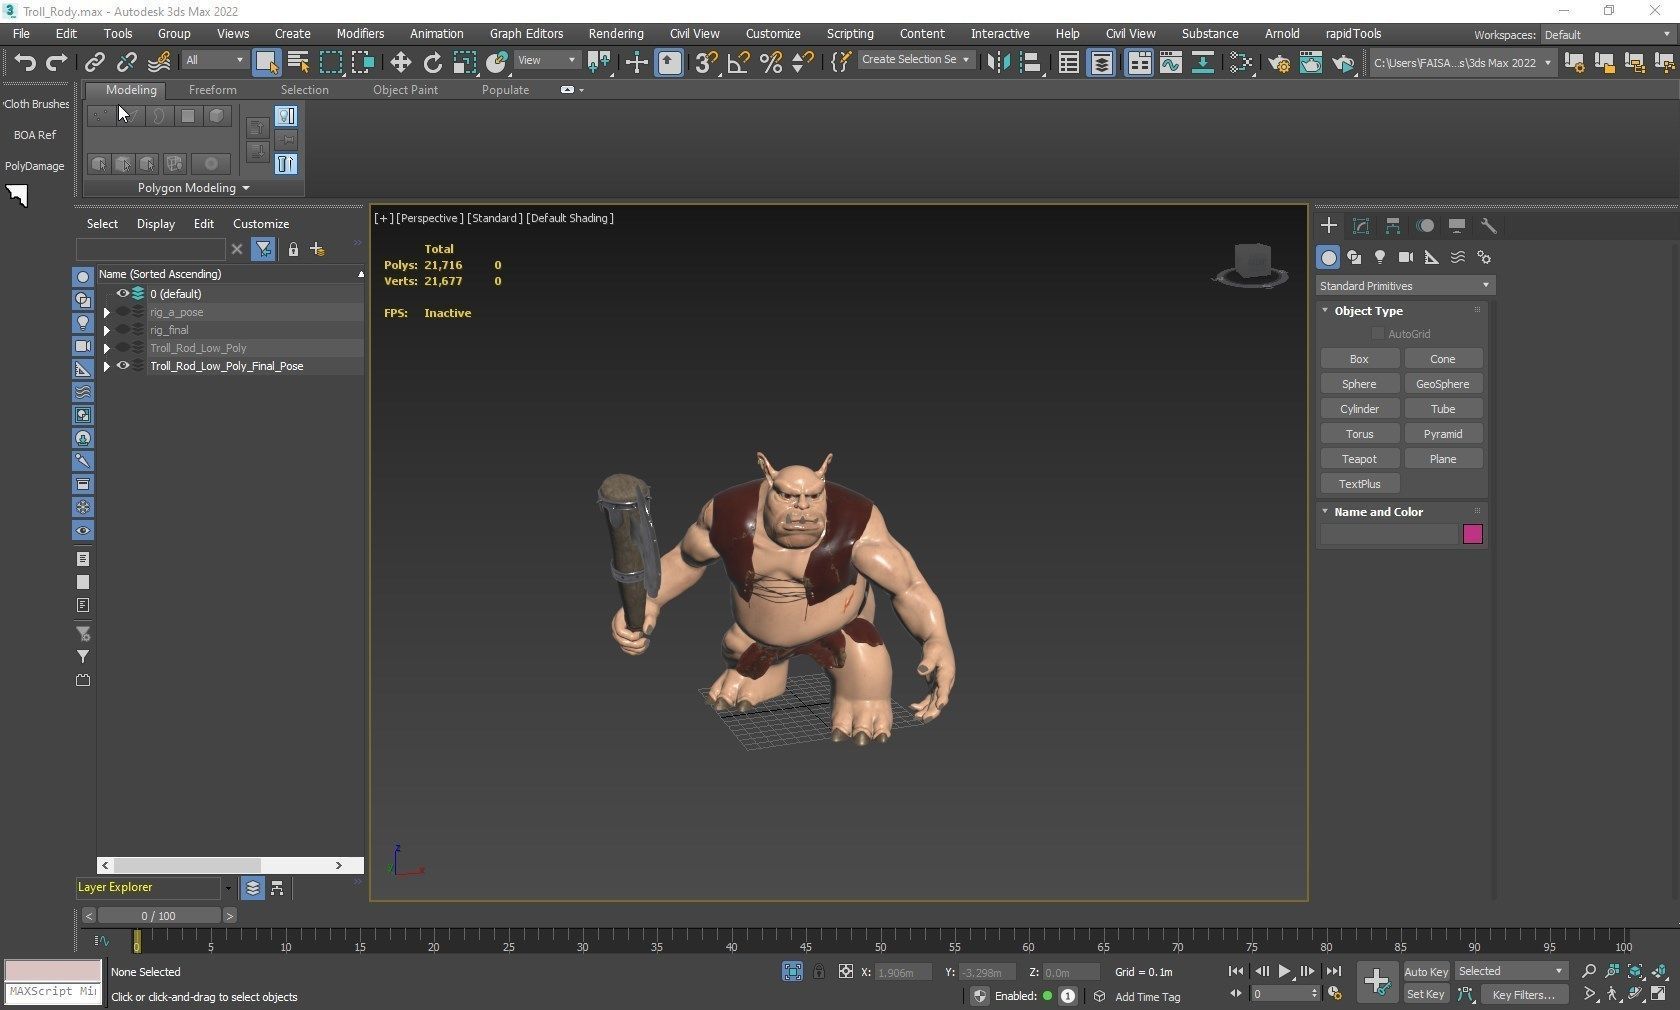The image size is (1680, 1010).
Task: Click the time slider 0 / 100 handle
Action: 158,916
